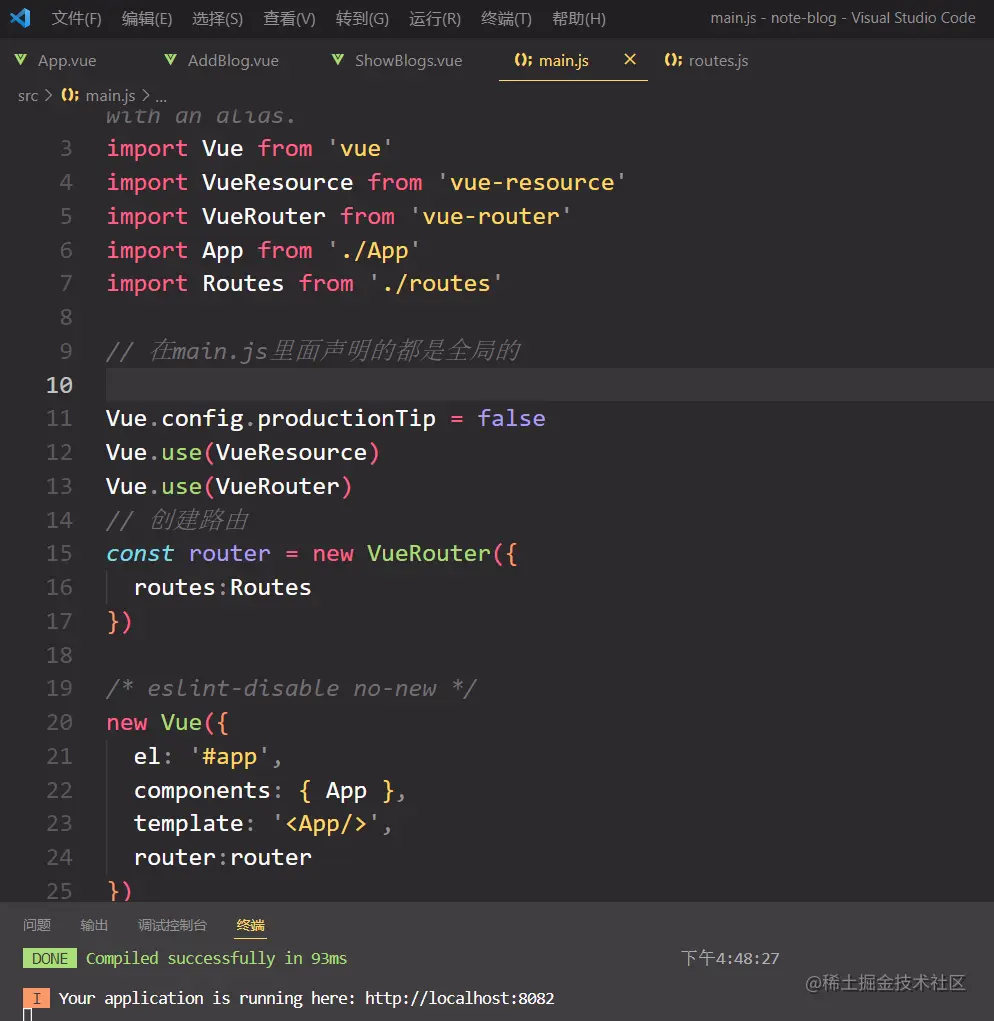Click 'vue-resource' string on line 4
Viewport: 994px width, 1021px height.
pos(532,182)
